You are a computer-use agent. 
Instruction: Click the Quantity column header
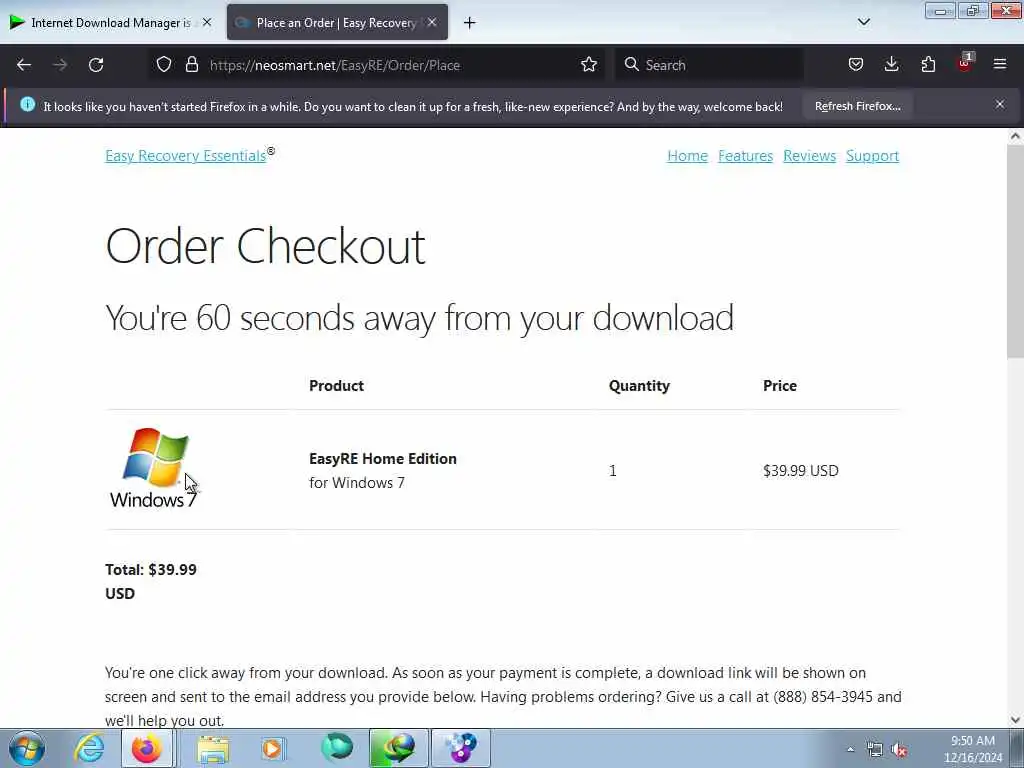tap(639, 385)
